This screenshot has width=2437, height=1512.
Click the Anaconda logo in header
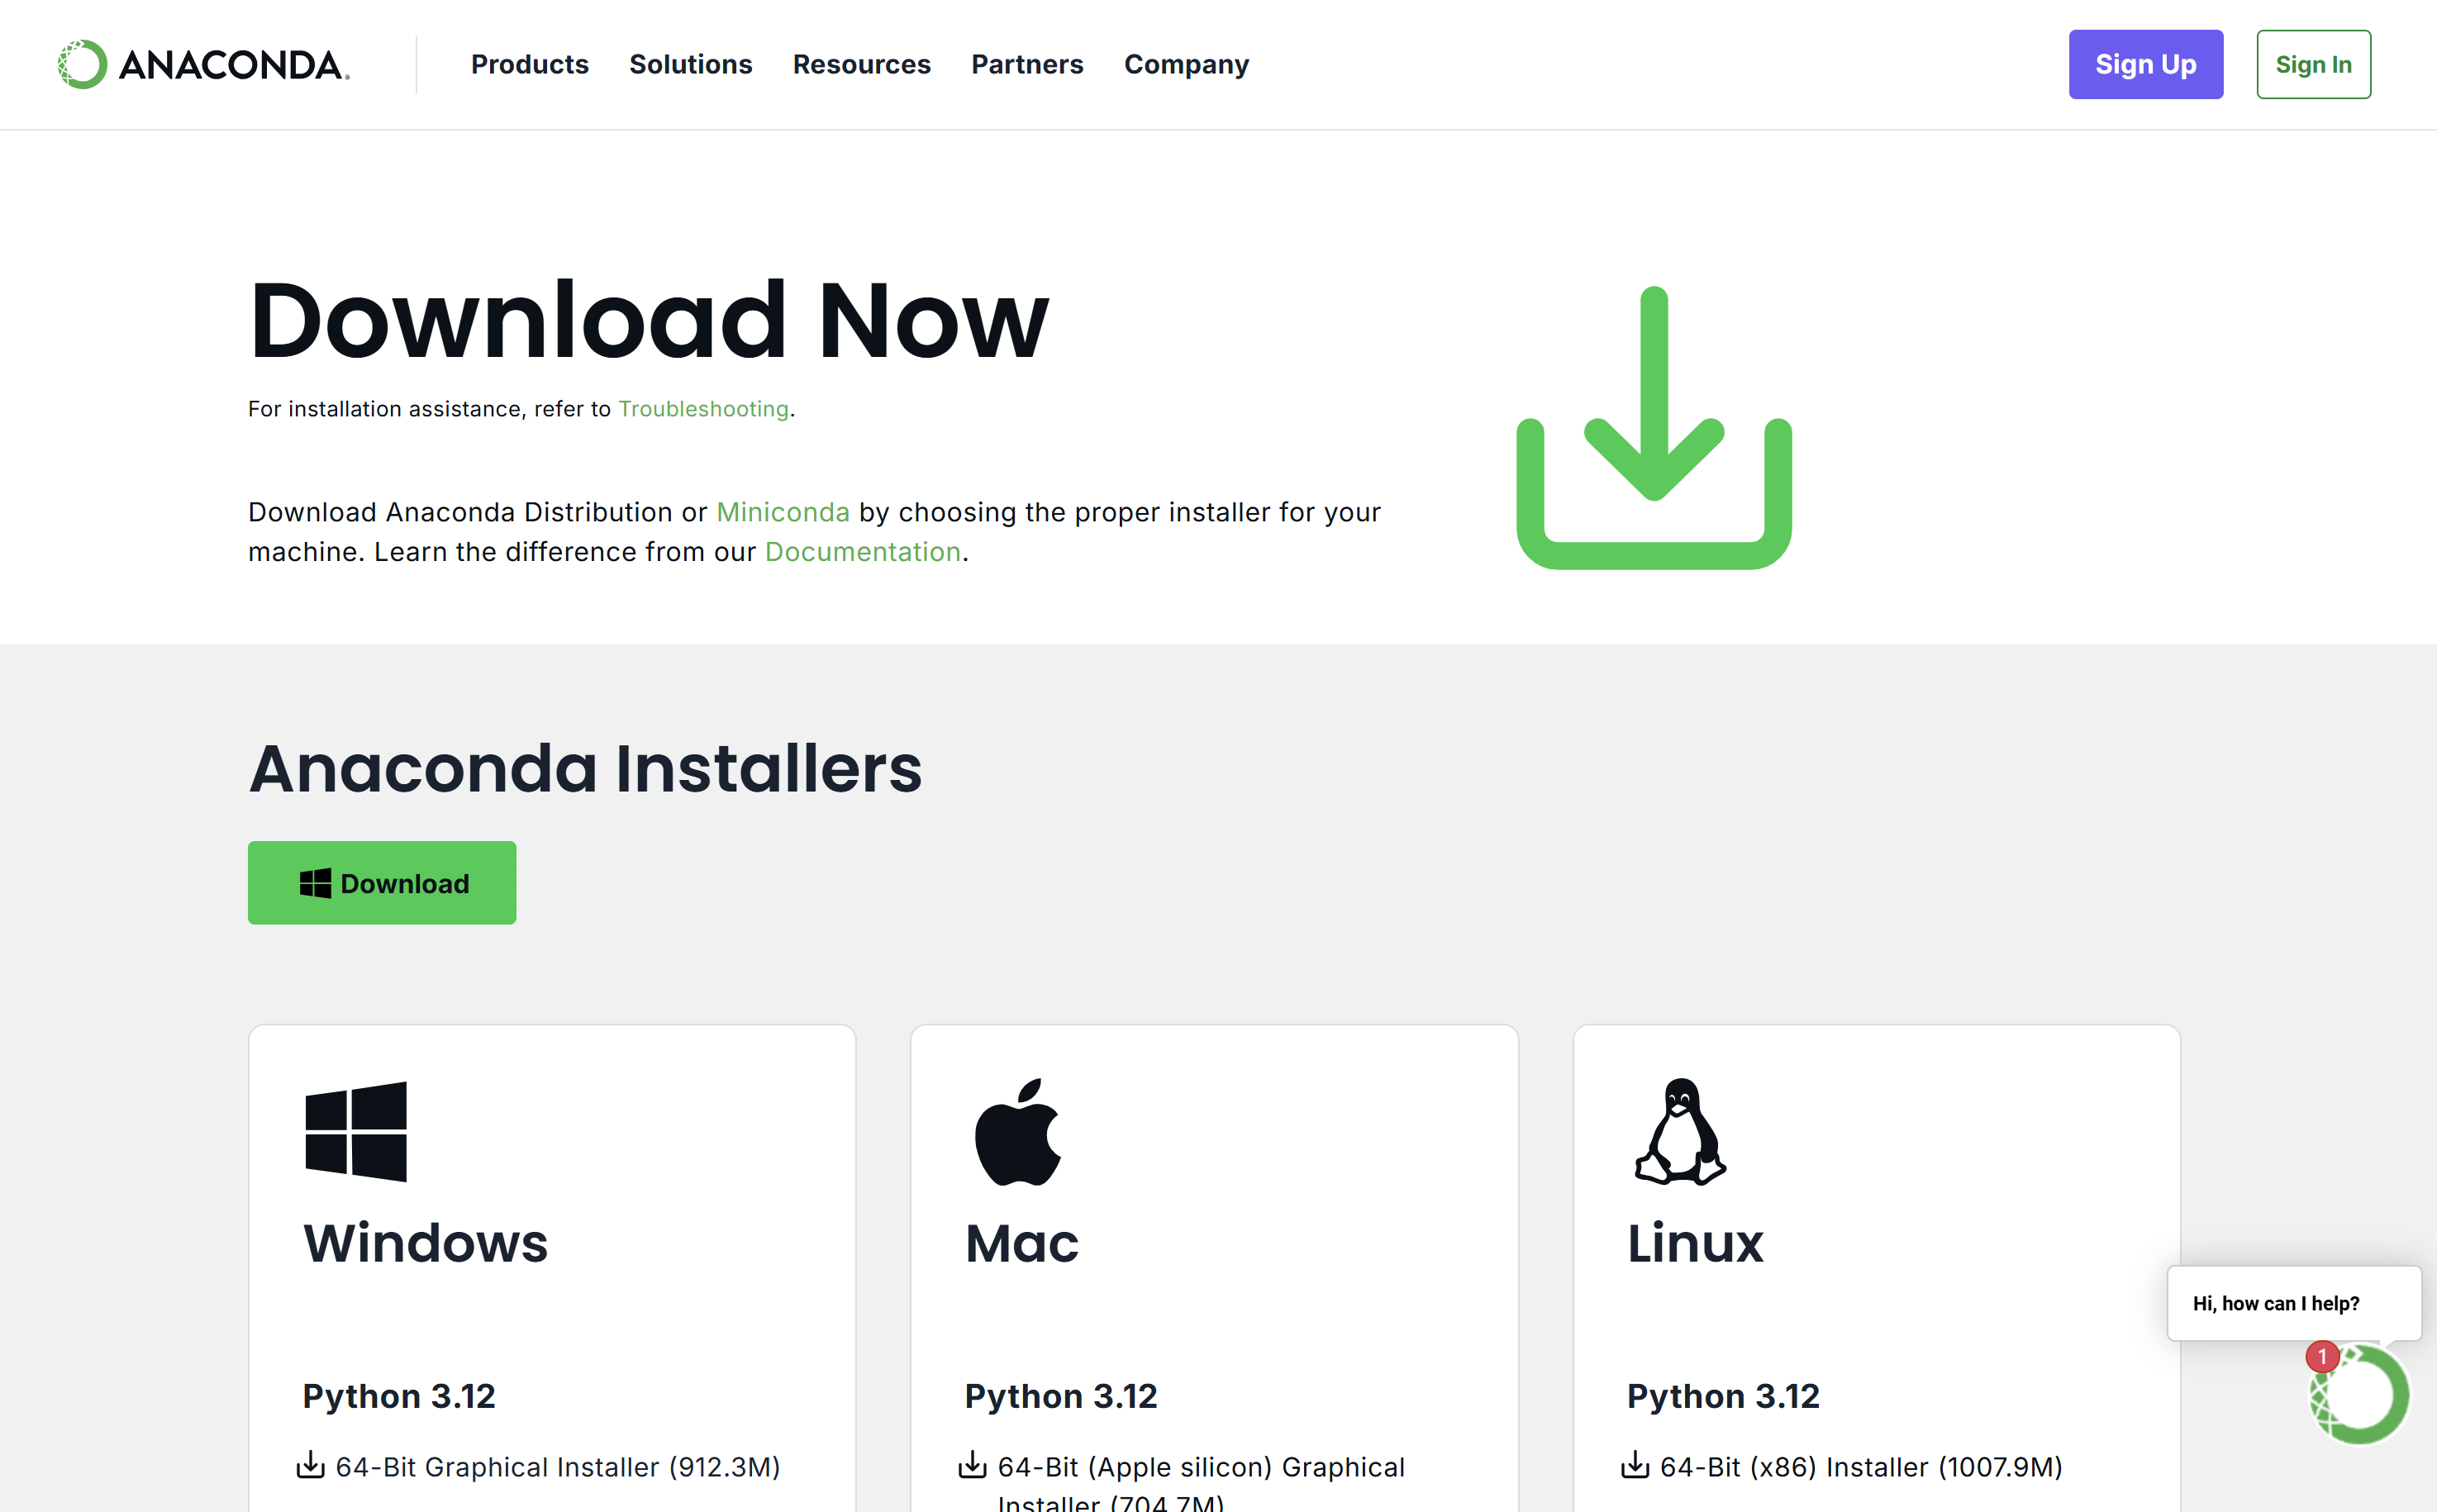tap(204, 65)
